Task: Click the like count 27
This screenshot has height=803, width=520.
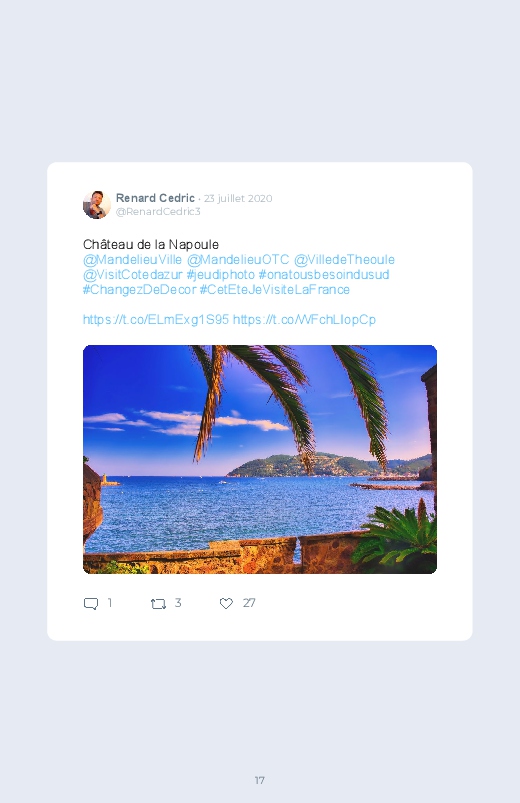Action: pos(249,603)
